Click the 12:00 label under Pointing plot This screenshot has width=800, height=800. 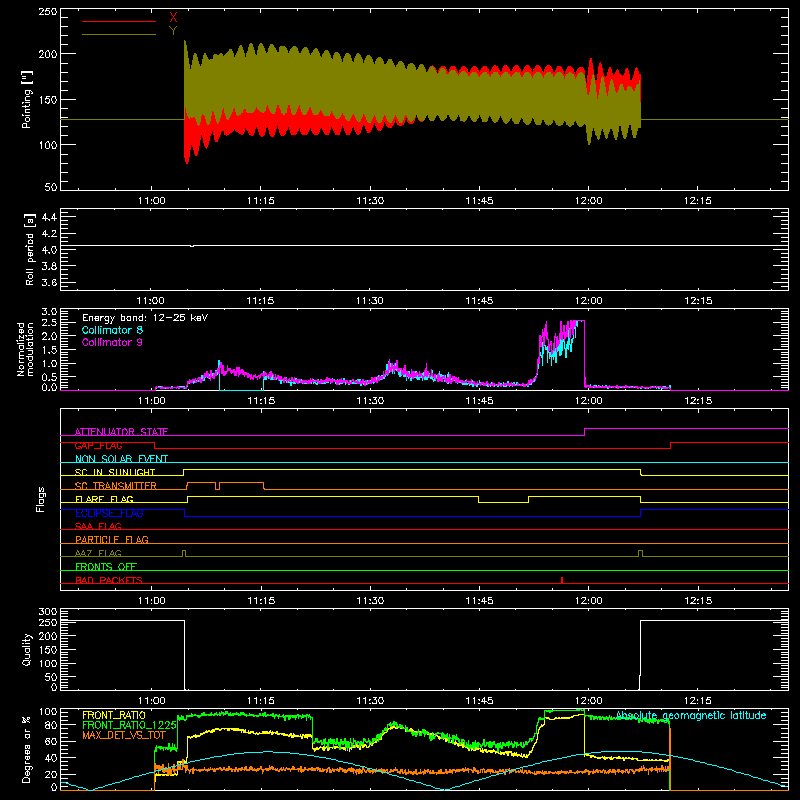[588, 201]
